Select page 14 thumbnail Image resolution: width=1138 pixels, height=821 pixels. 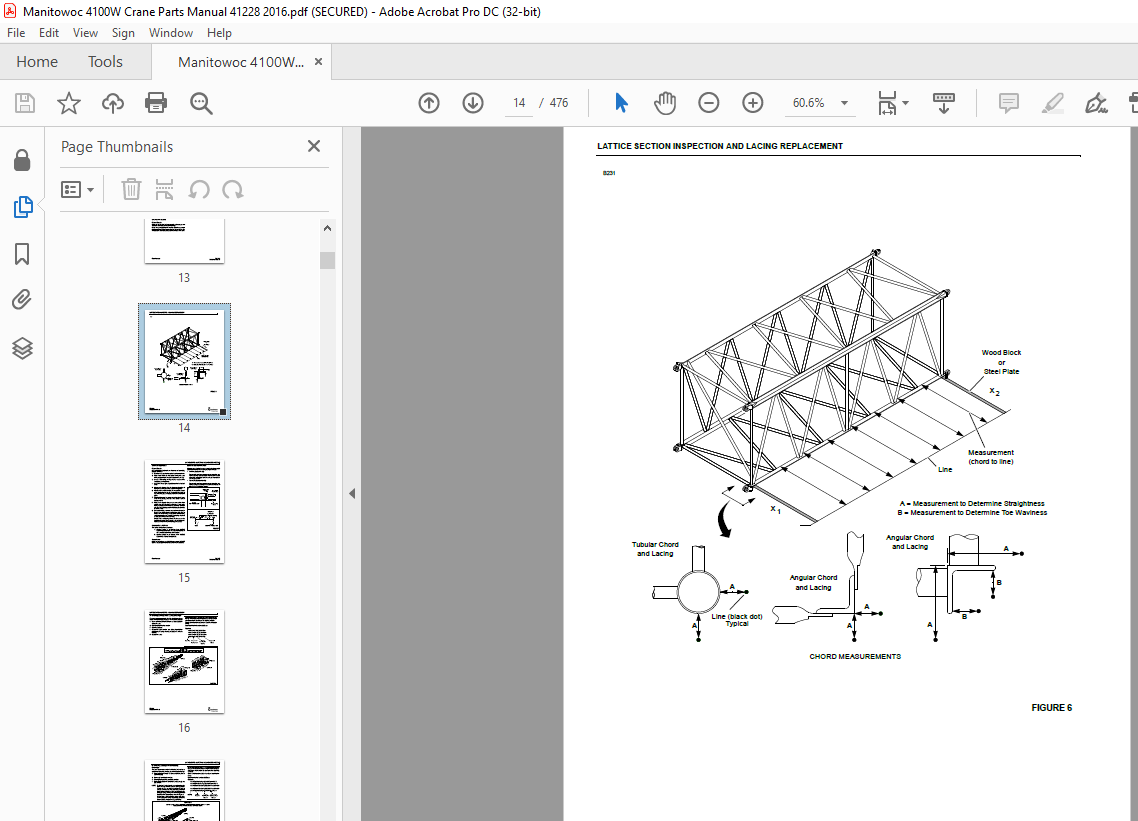[x=184, y=362]
